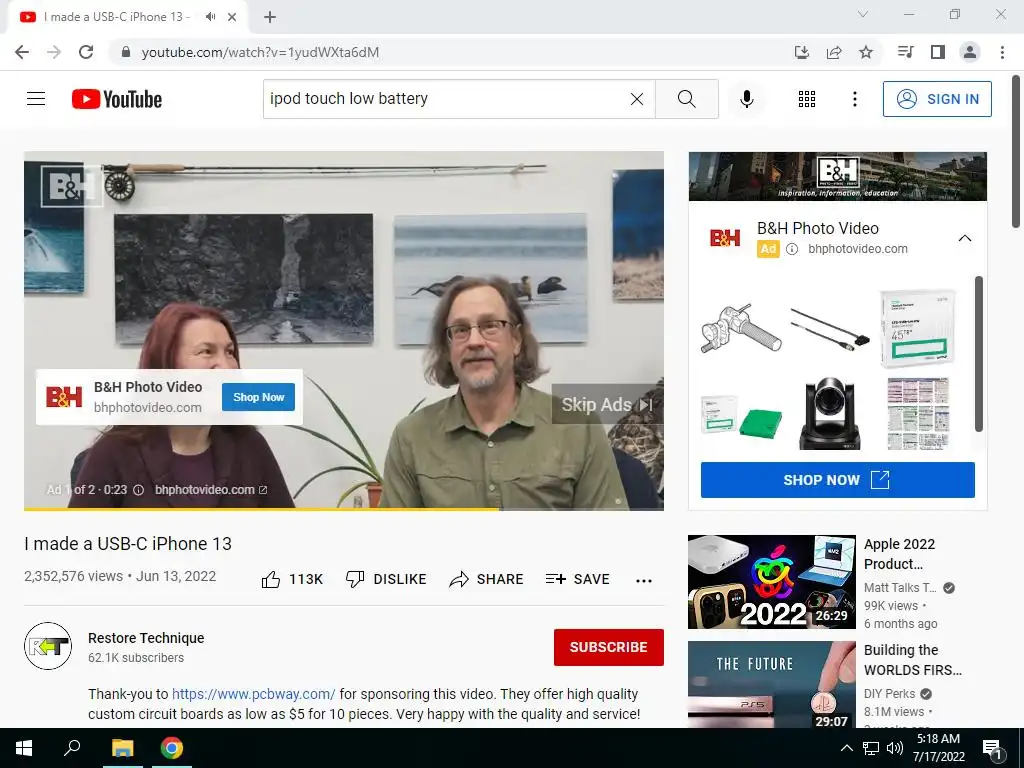This screenshot has height=768, width=1024.
Task: View site info lock icon
Action: (x=126, y=52)
